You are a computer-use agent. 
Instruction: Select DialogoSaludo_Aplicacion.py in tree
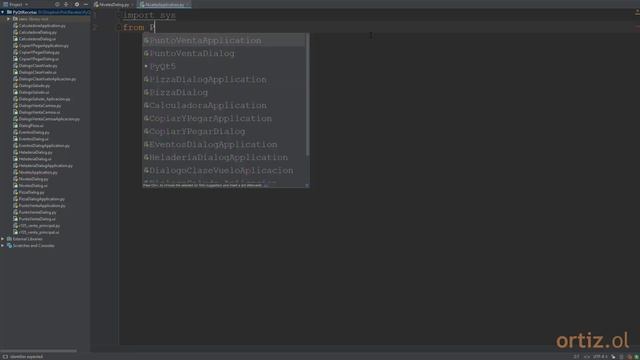coord(44,99)
